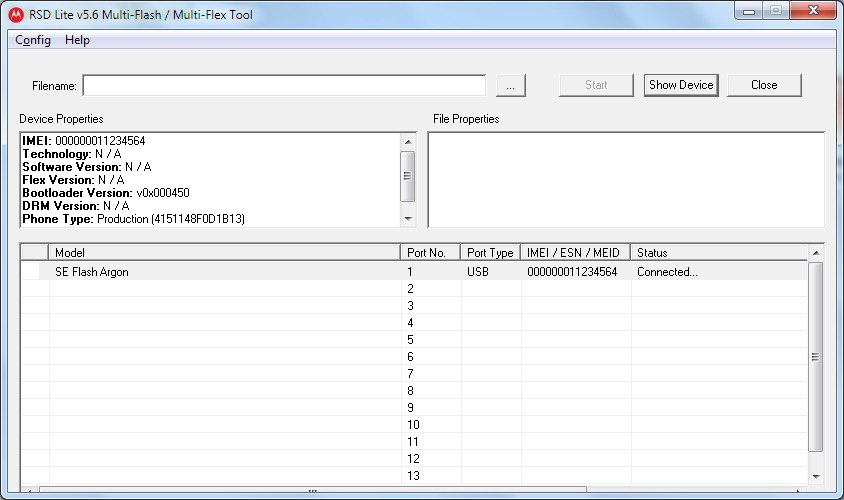Click the Show Device button
The width and height of the screenshot is (844, 500).
681,85
